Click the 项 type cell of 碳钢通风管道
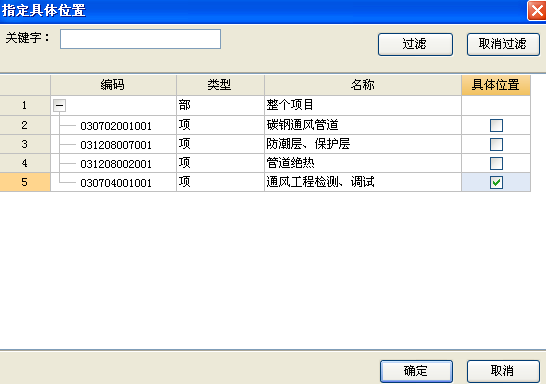Image resolution: width=546 pixels, height=384 pixels. pyautogui.click(x=220, y=125)
